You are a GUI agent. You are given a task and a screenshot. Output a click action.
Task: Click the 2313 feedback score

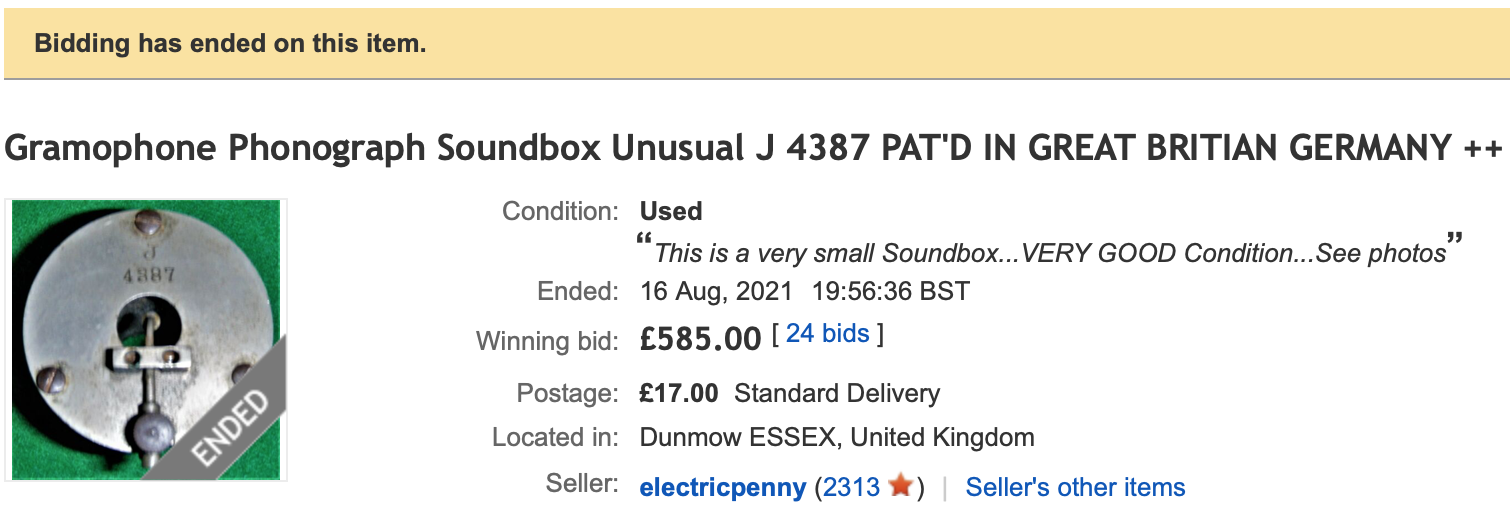[x=851, y=488]
